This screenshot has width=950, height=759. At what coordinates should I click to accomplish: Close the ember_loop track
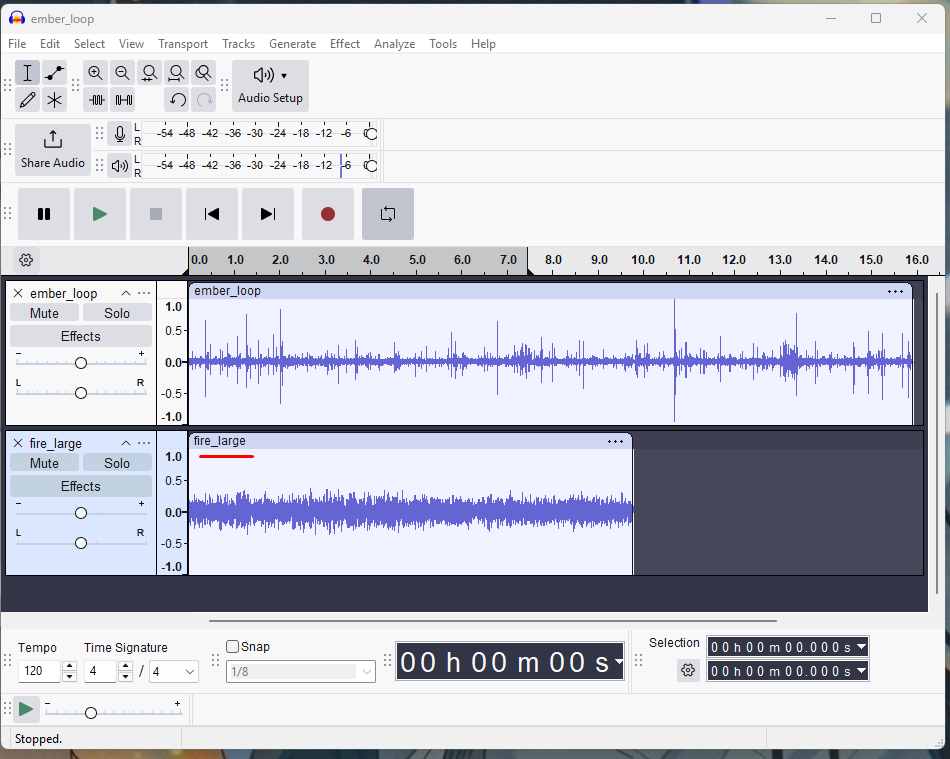pyautogui.click(x=18, y=293)
